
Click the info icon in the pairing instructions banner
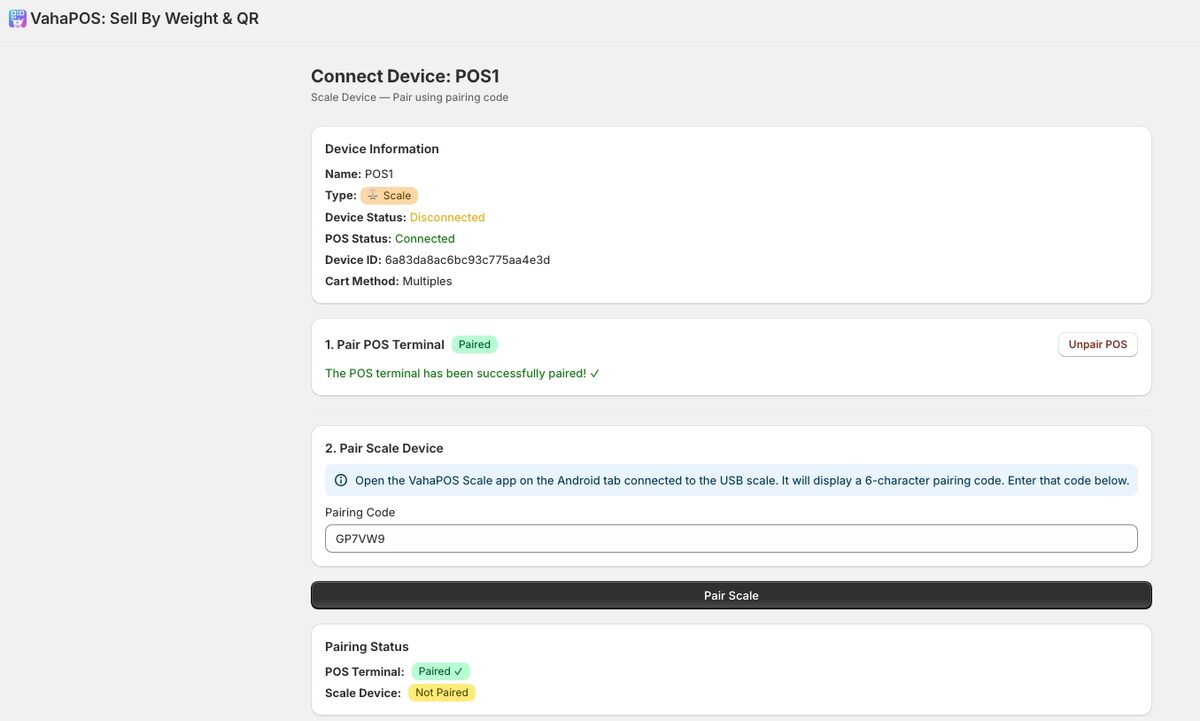tap(341, 480)
